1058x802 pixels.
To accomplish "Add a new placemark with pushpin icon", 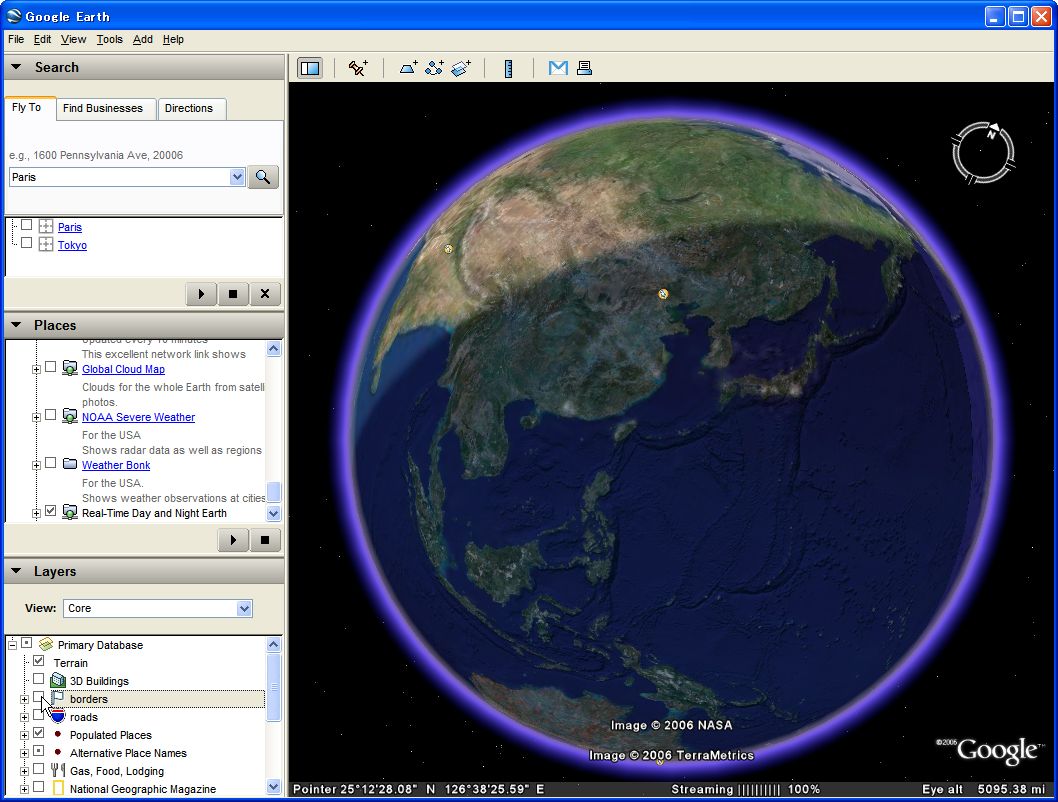I will pos(358,68).
